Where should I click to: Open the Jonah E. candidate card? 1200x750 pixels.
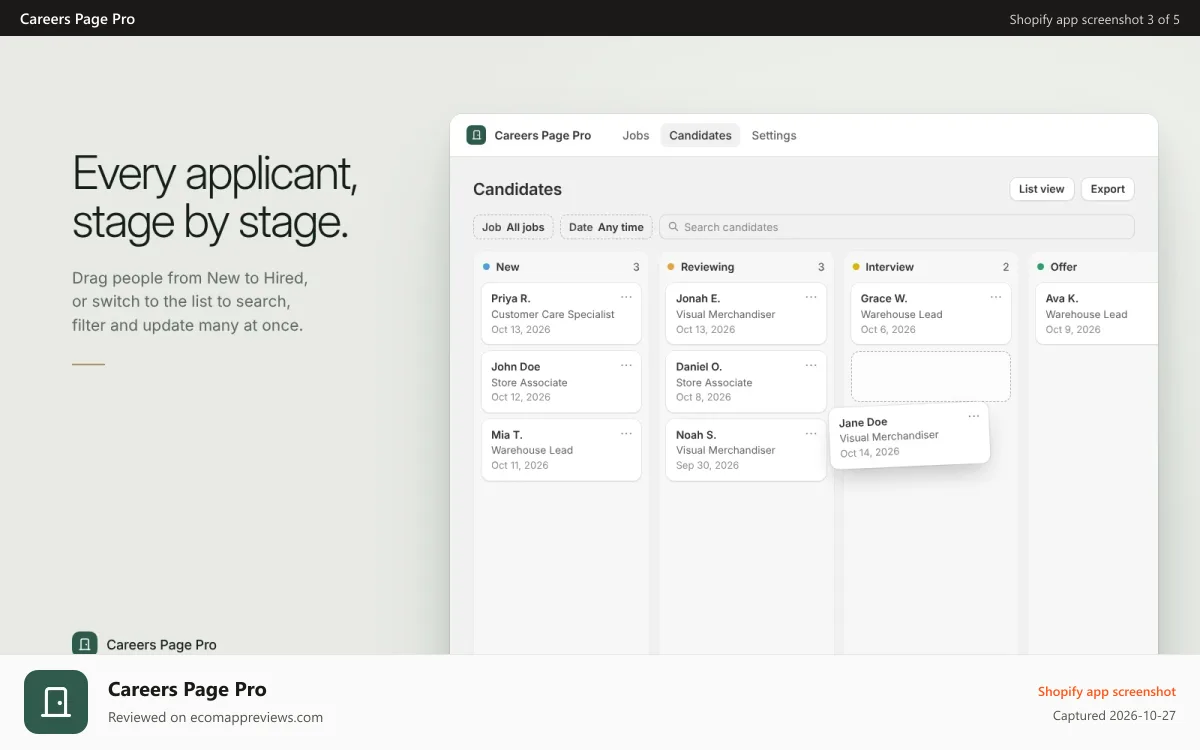[746, 314]
